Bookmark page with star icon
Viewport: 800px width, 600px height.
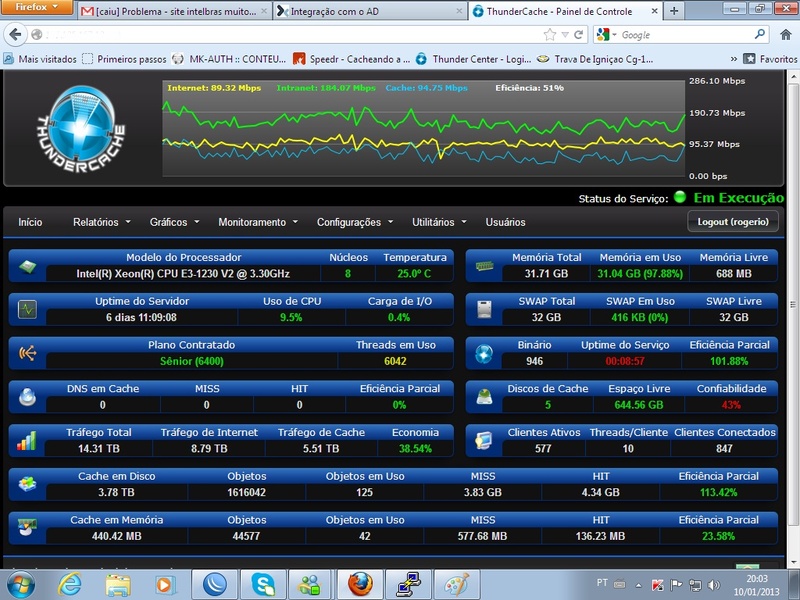click(549, 35)
